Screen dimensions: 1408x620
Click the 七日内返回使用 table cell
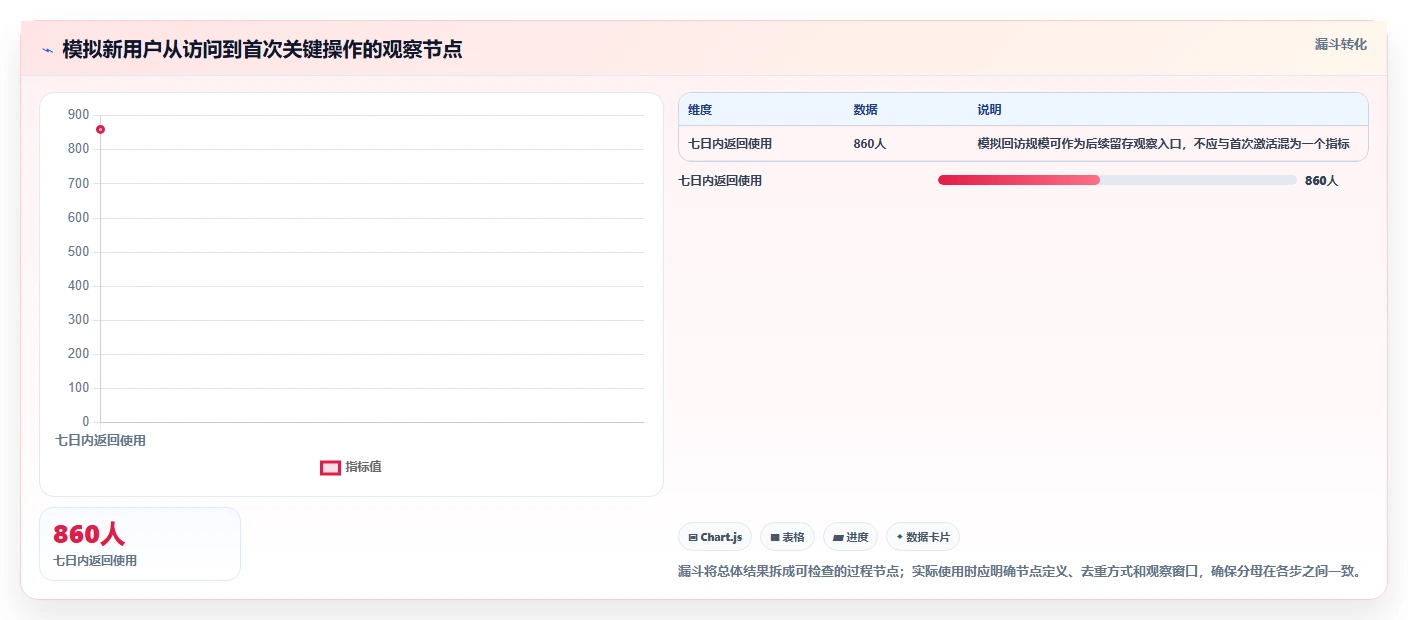(730, 144)
